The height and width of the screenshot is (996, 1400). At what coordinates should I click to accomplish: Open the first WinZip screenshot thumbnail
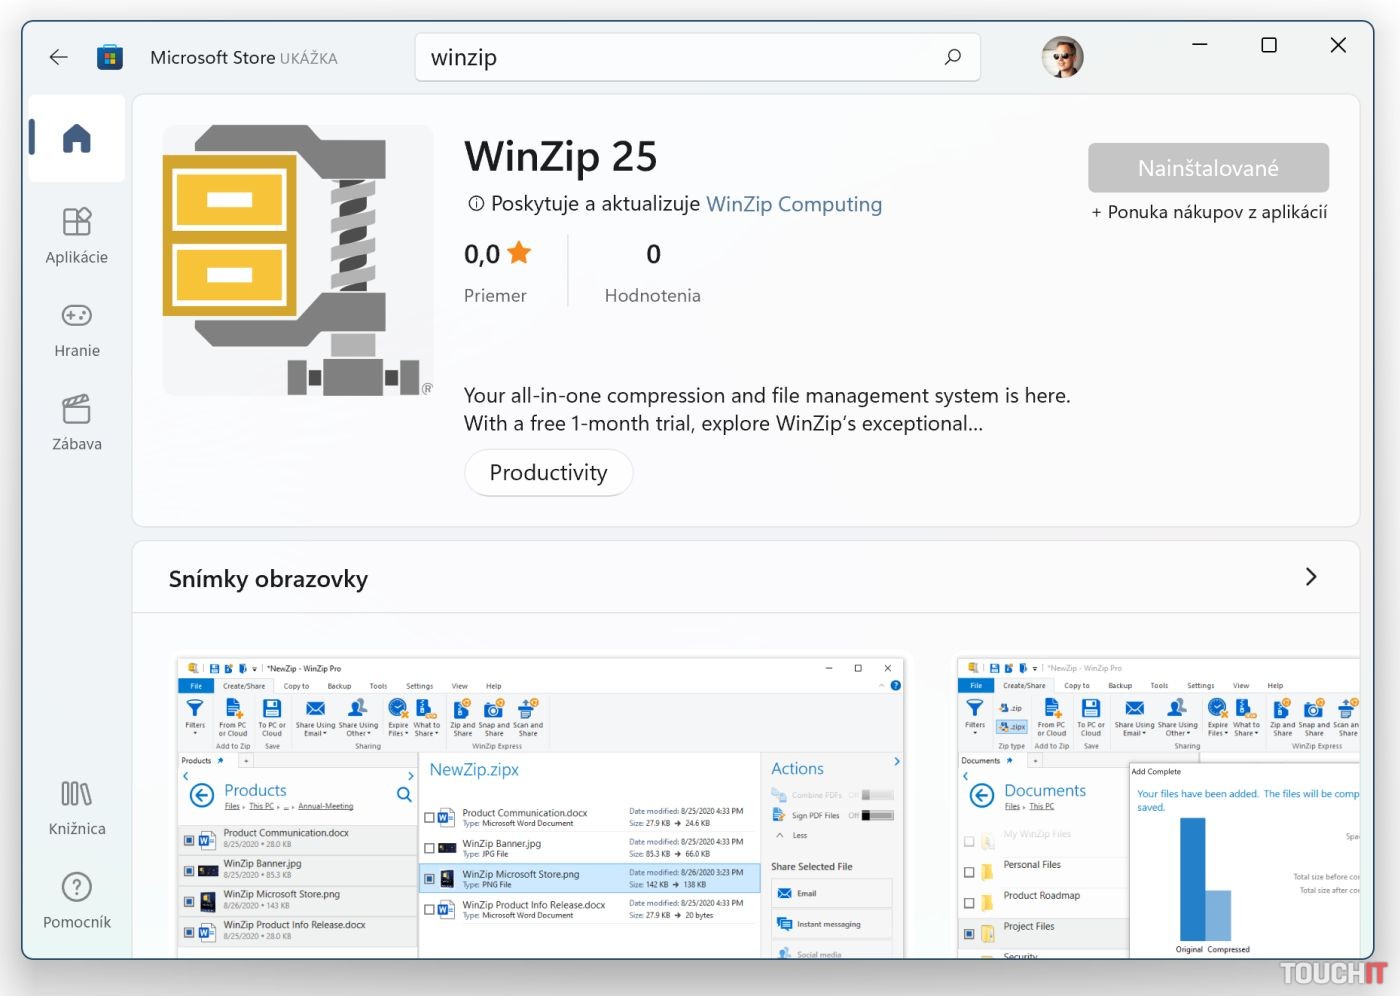(540, 806)
